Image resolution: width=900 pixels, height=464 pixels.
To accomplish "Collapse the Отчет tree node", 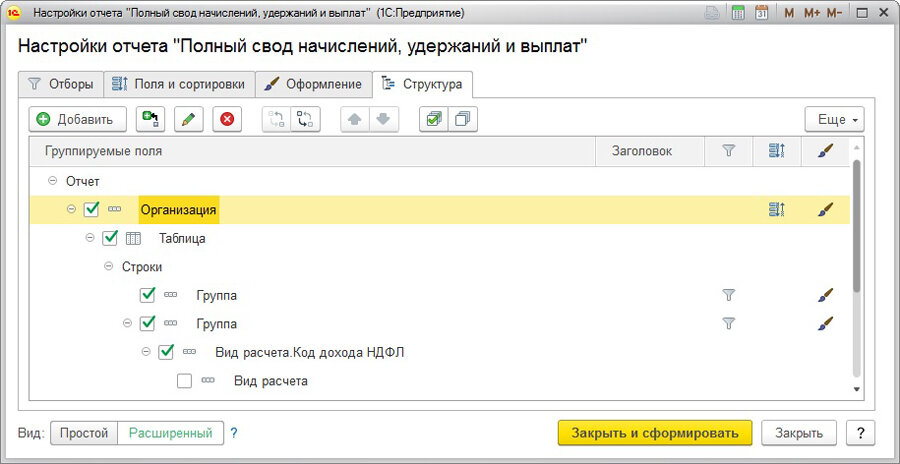I will pos(53,181).
